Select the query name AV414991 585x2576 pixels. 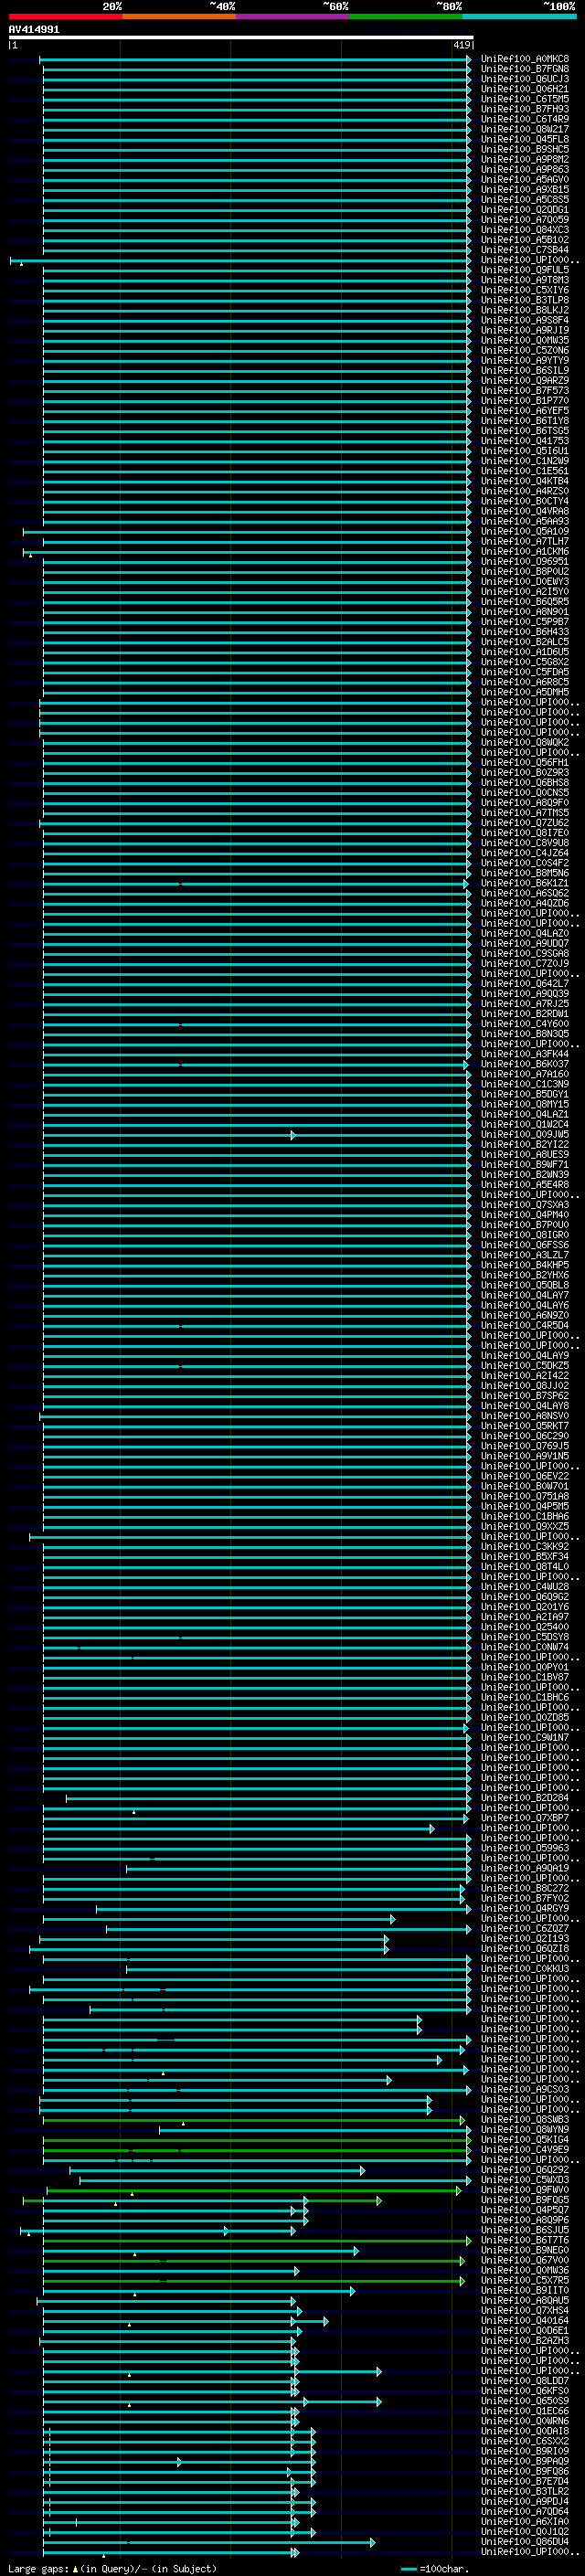coord(34,30)
